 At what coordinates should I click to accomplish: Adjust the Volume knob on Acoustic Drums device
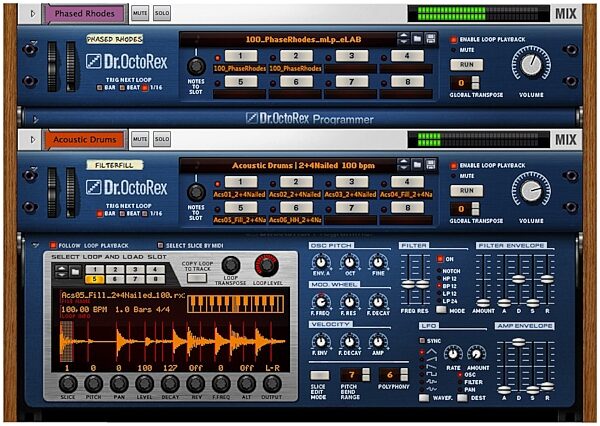pos(532,190)
